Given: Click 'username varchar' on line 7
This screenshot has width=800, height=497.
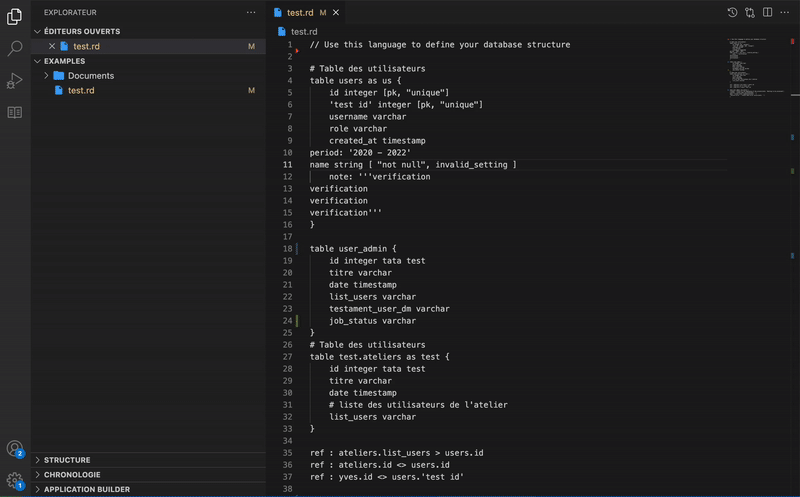Looking at the screenshot, I should tap(367, 117).
